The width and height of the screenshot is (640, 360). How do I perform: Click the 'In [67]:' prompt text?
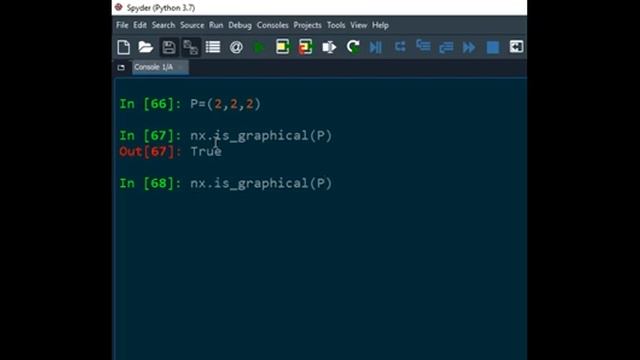pos(150,136)
